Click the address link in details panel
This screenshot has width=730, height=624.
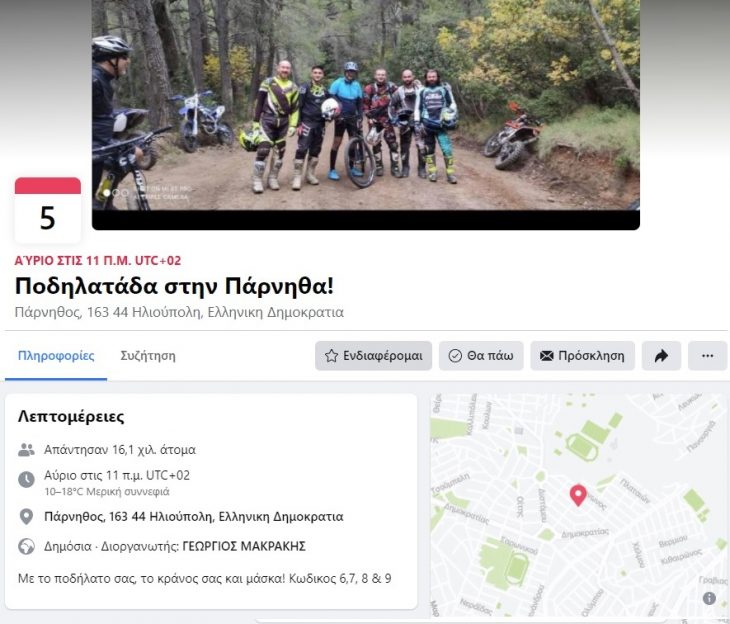coord(194,516)
